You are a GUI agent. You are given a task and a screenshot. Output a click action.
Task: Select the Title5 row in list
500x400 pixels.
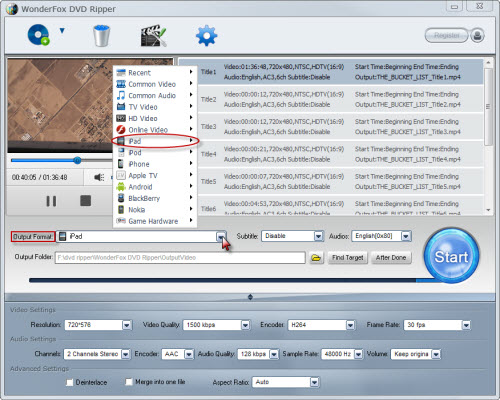click(340, 181)
